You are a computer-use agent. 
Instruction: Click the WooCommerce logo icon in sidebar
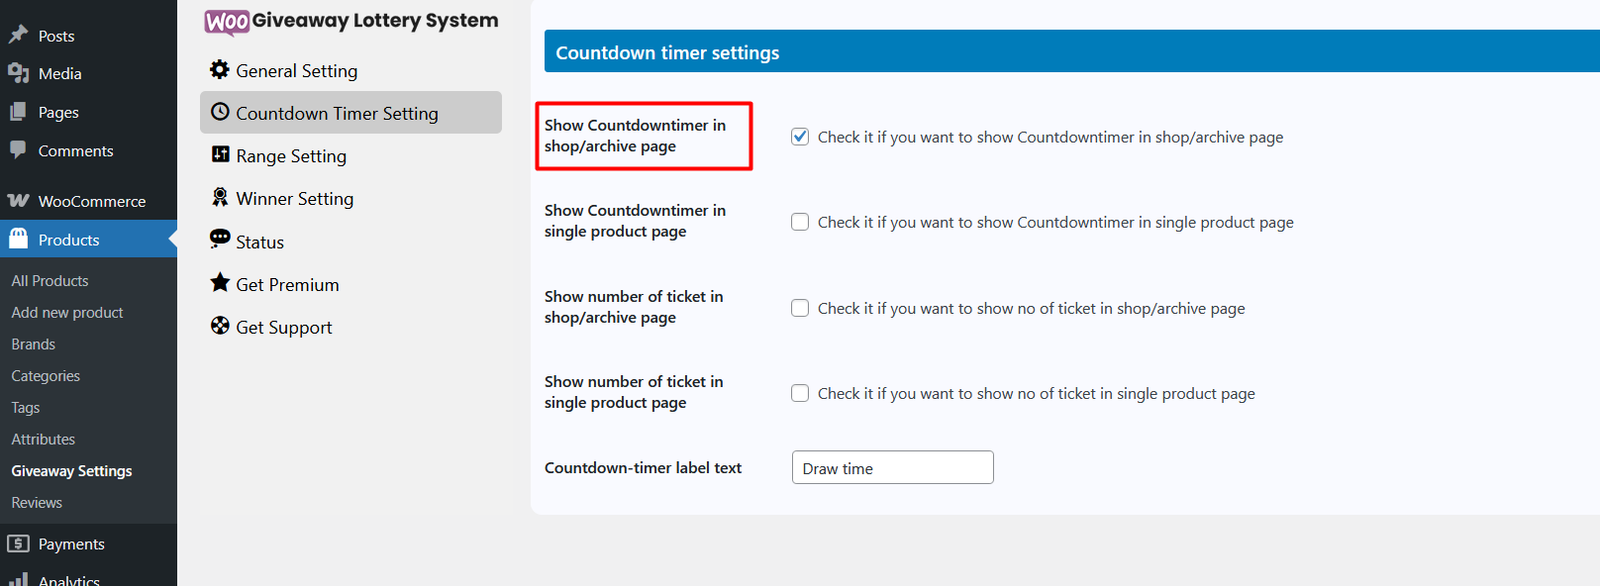[x=18, y=201]
